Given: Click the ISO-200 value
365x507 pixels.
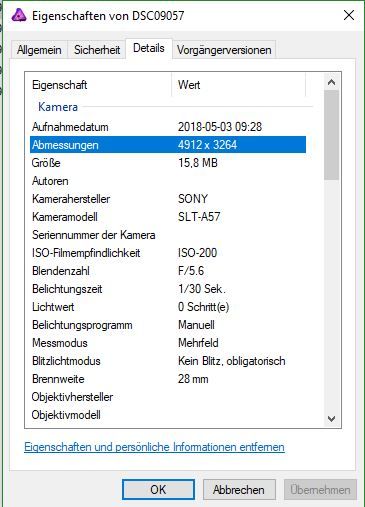Looking at the screenshot, I should point(197,253).
